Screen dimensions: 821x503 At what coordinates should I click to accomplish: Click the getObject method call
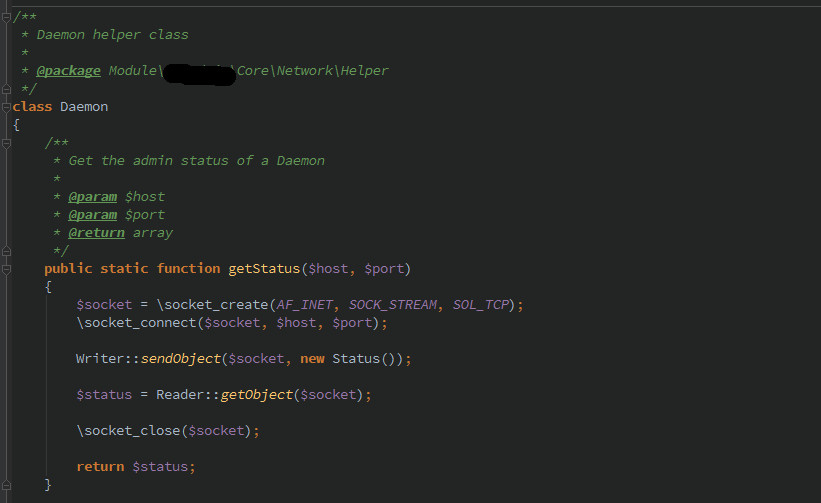(256, 394)
